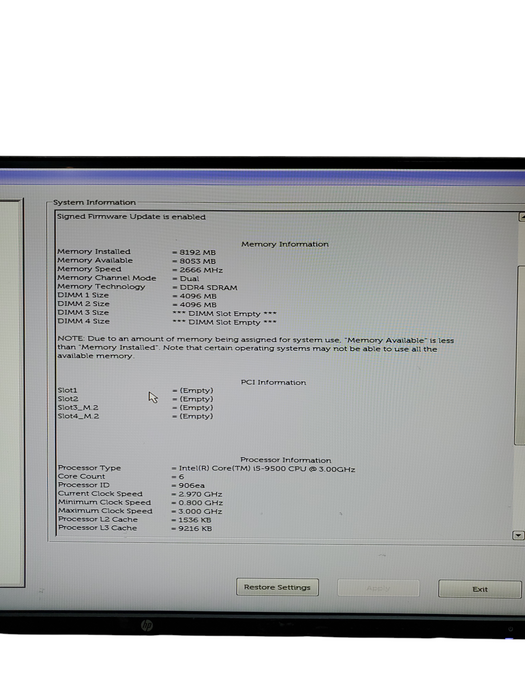
Task: Click the 'Memory Channel Mode' label
Action: click(107, 278)
